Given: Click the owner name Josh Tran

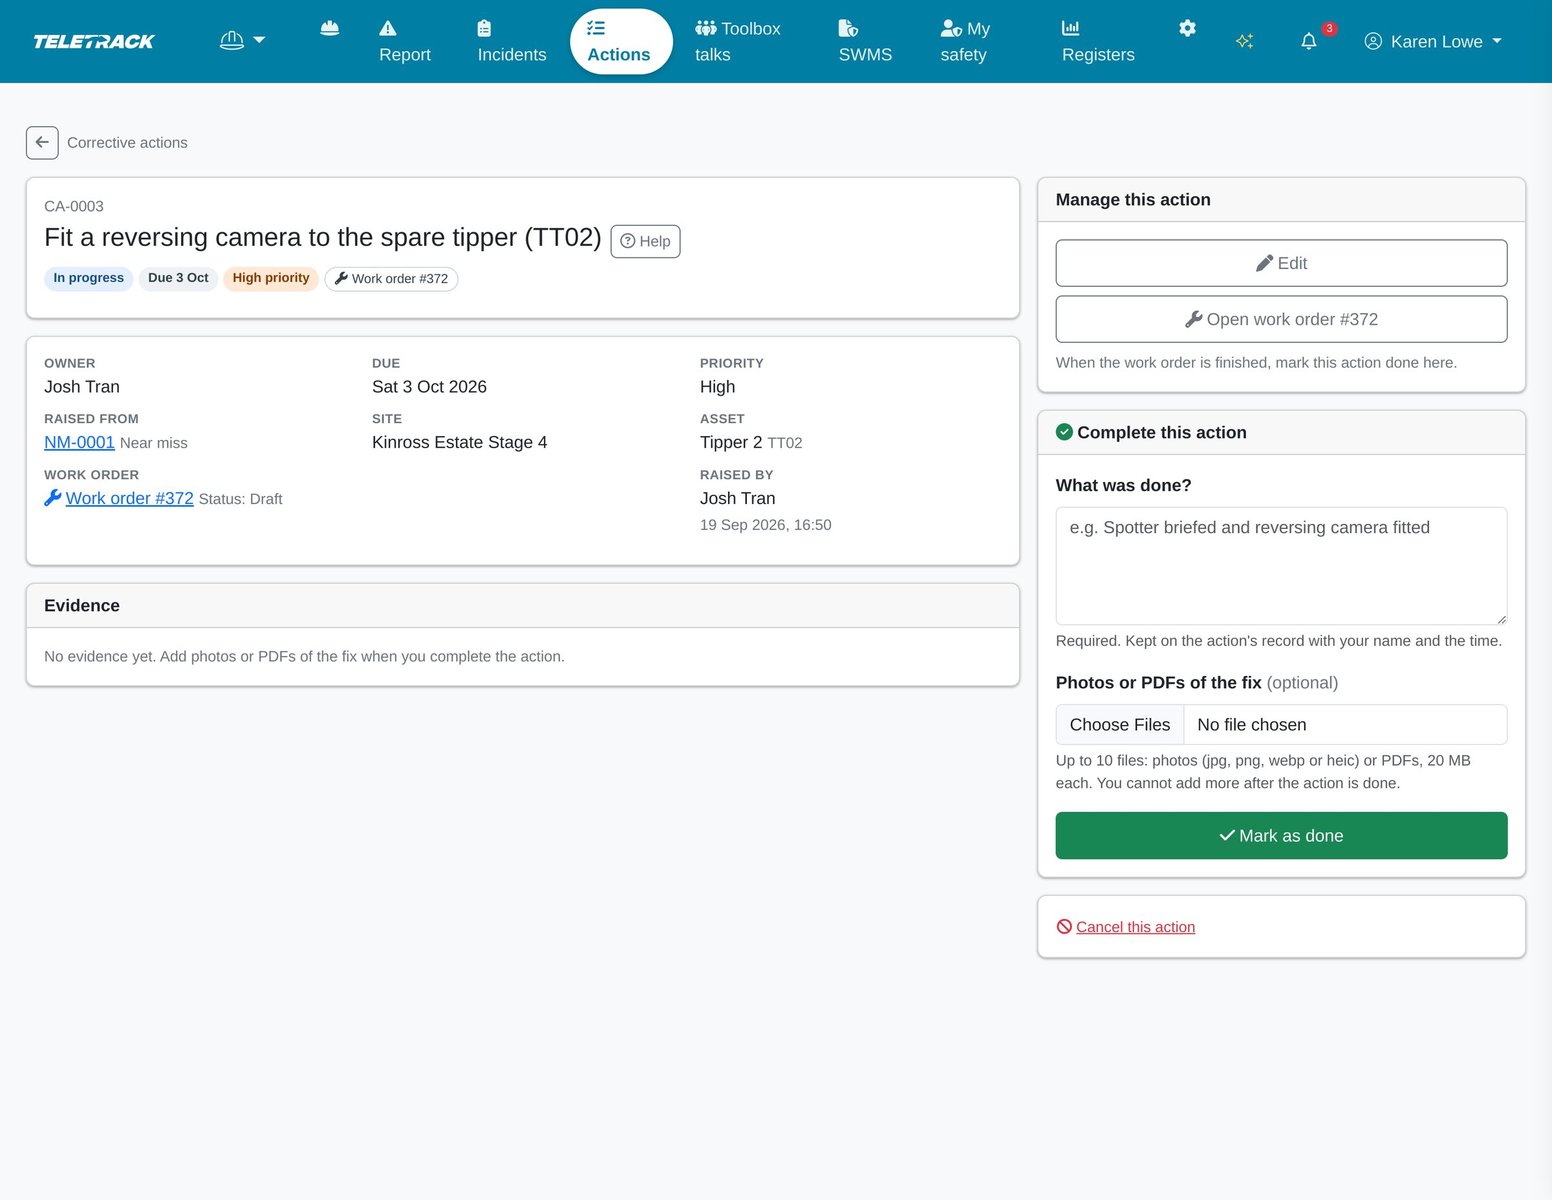Looking at the screenshot, I should [82, 387].
